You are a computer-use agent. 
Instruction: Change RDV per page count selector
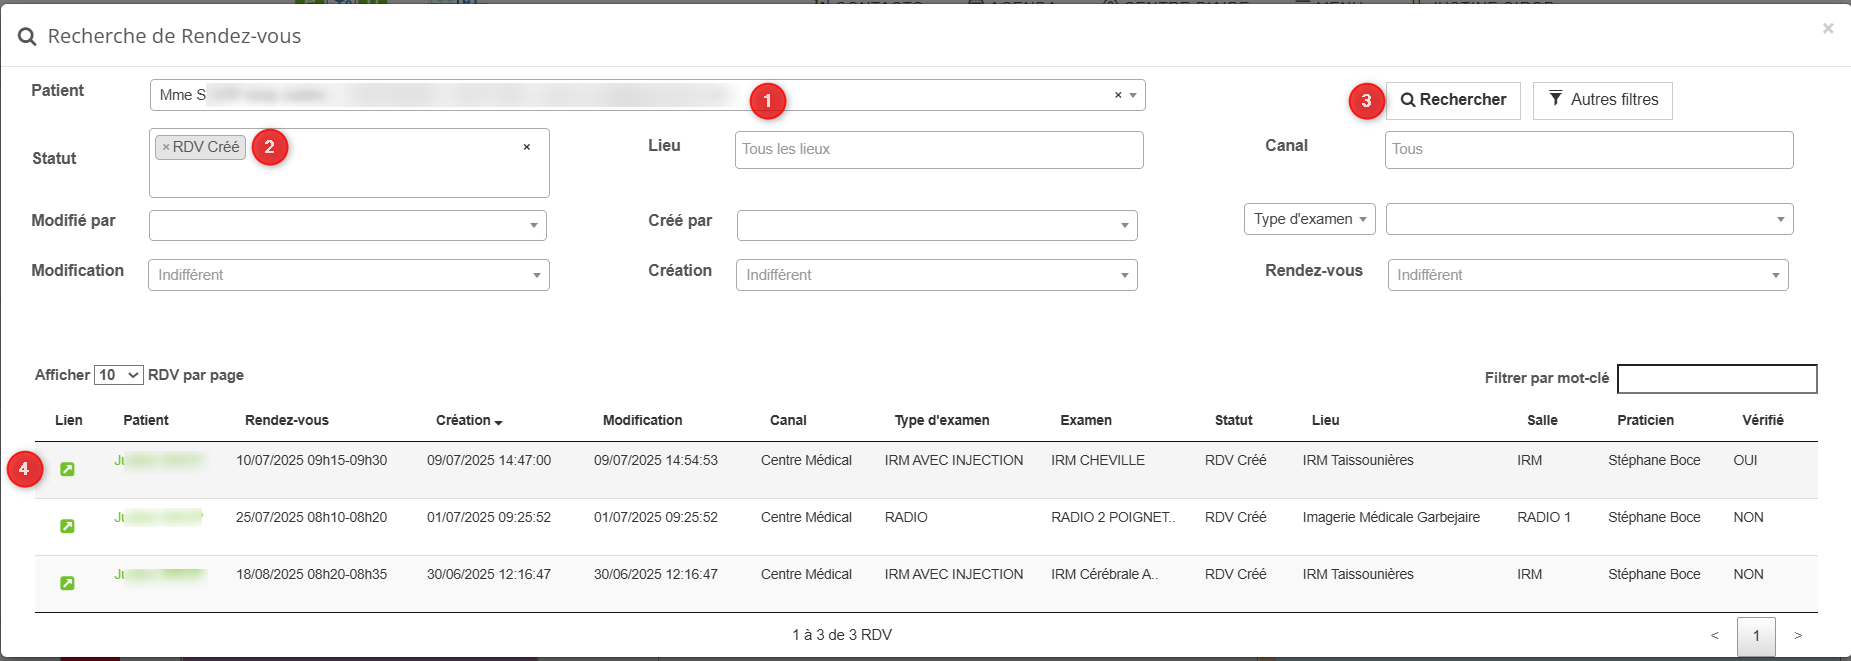[118, 375]
